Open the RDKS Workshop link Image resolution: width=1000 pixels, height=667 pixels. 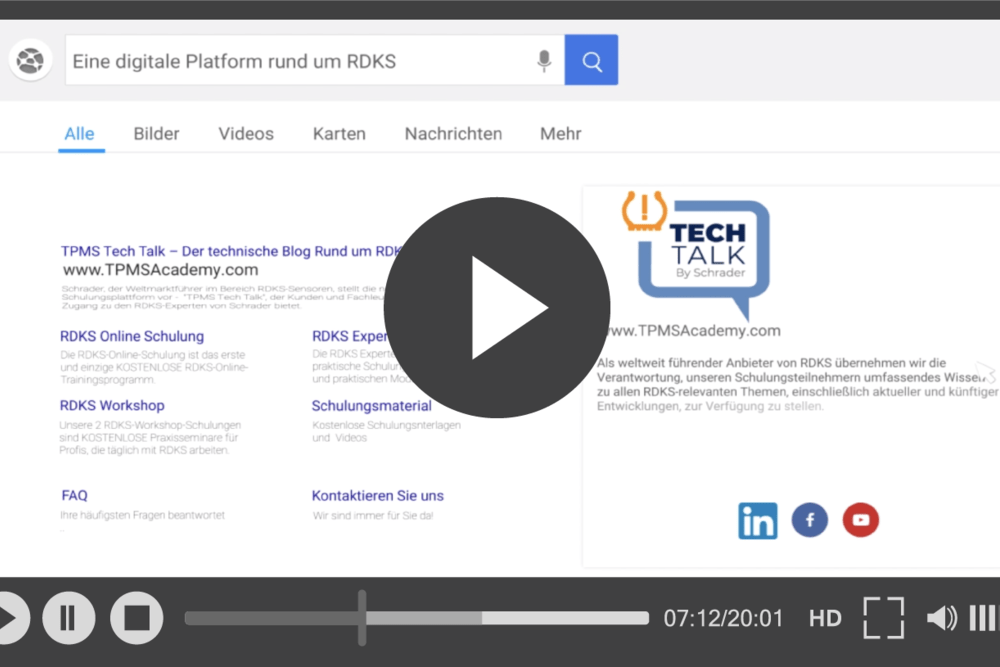[112, 406]
